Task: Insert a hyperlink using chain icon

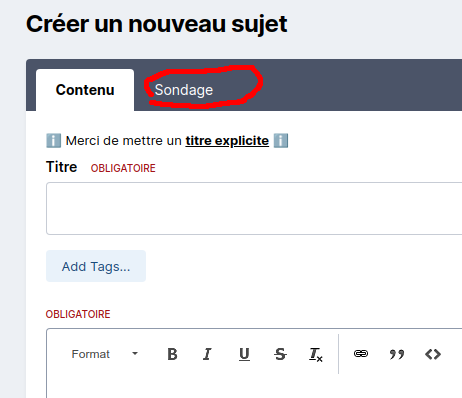Action: tap(361, 354)
